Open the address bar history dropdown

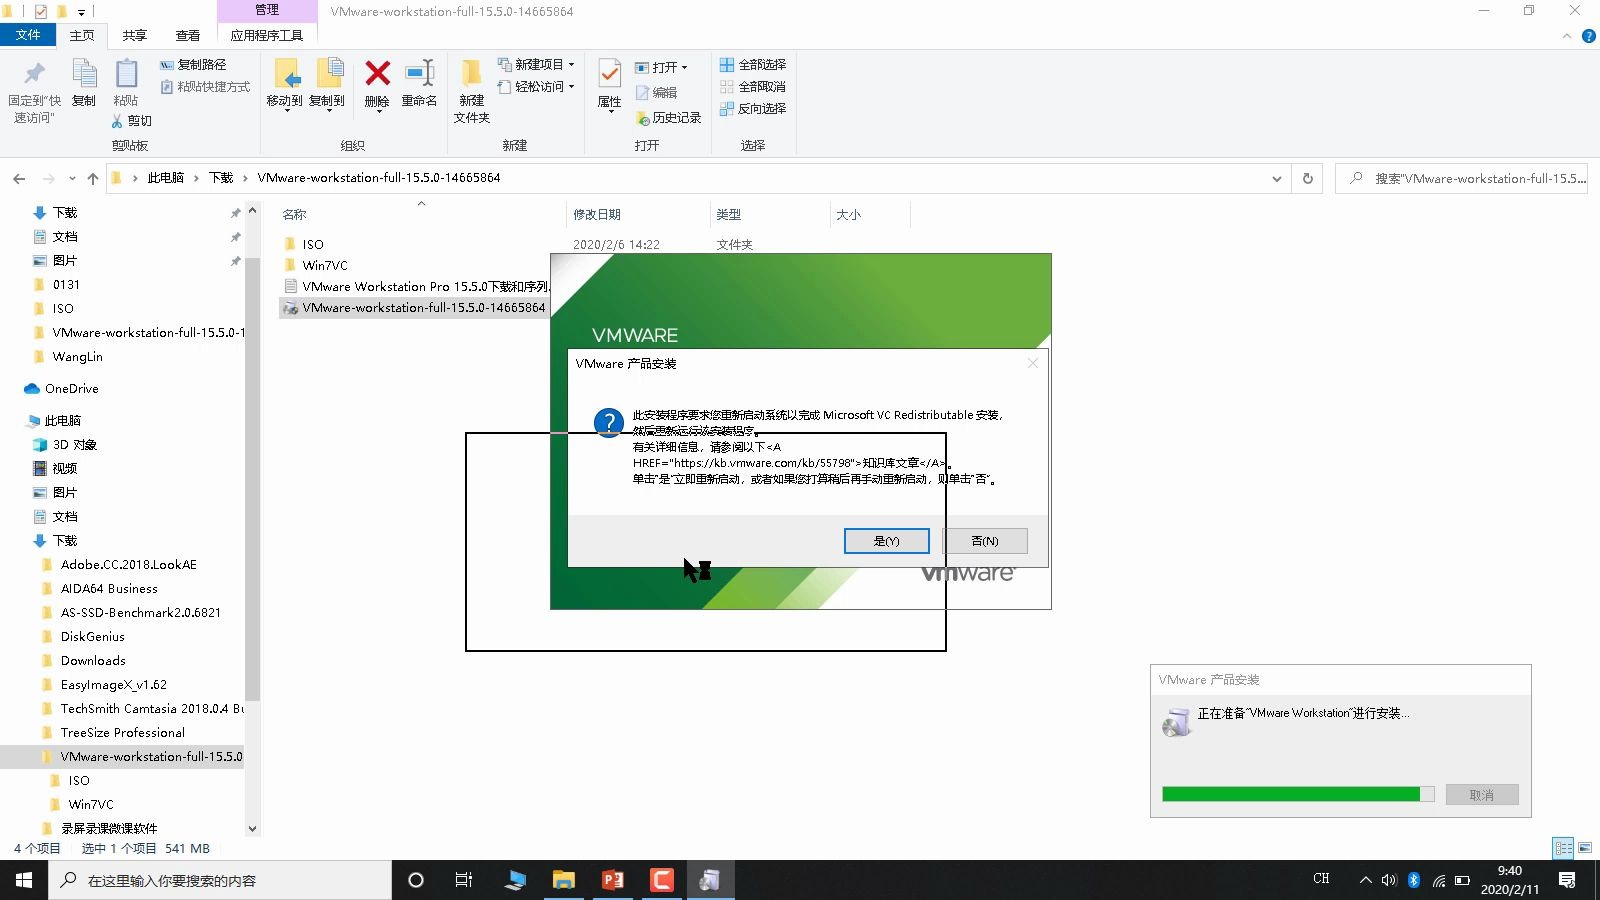[x=1277, y=178]
